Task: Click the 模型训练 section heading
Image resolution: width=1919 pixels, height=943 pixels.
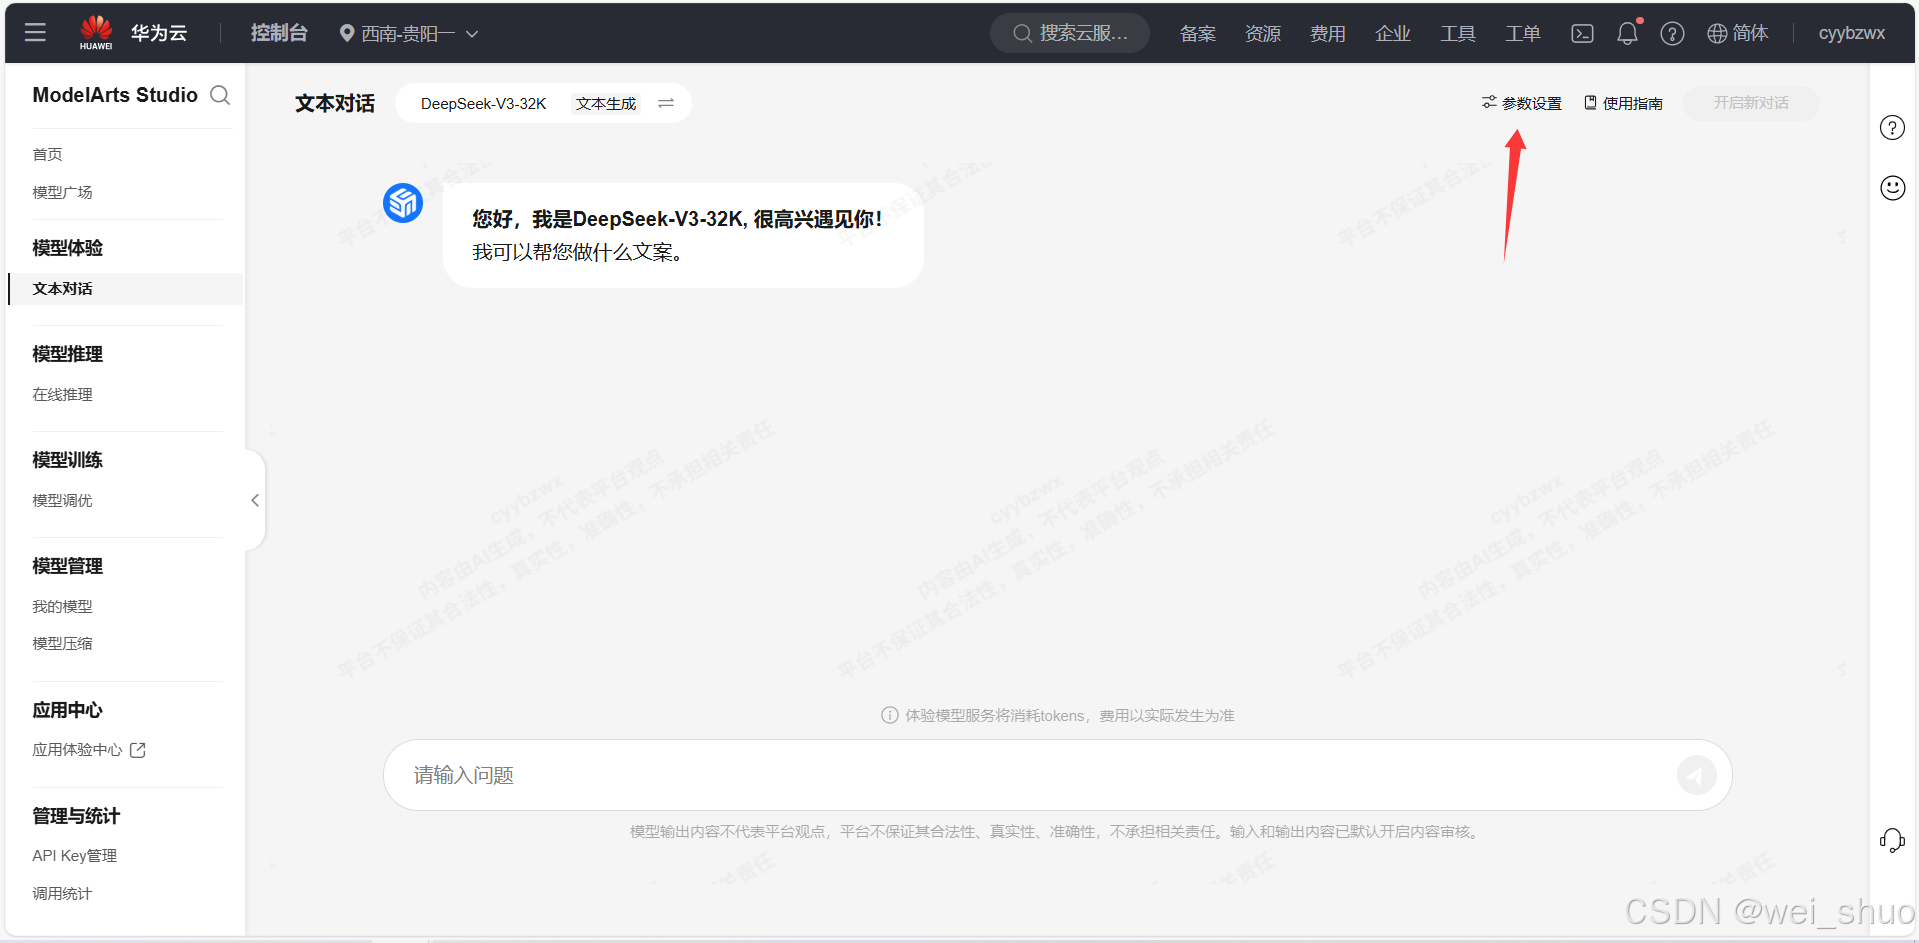Action: pos(67,460)
